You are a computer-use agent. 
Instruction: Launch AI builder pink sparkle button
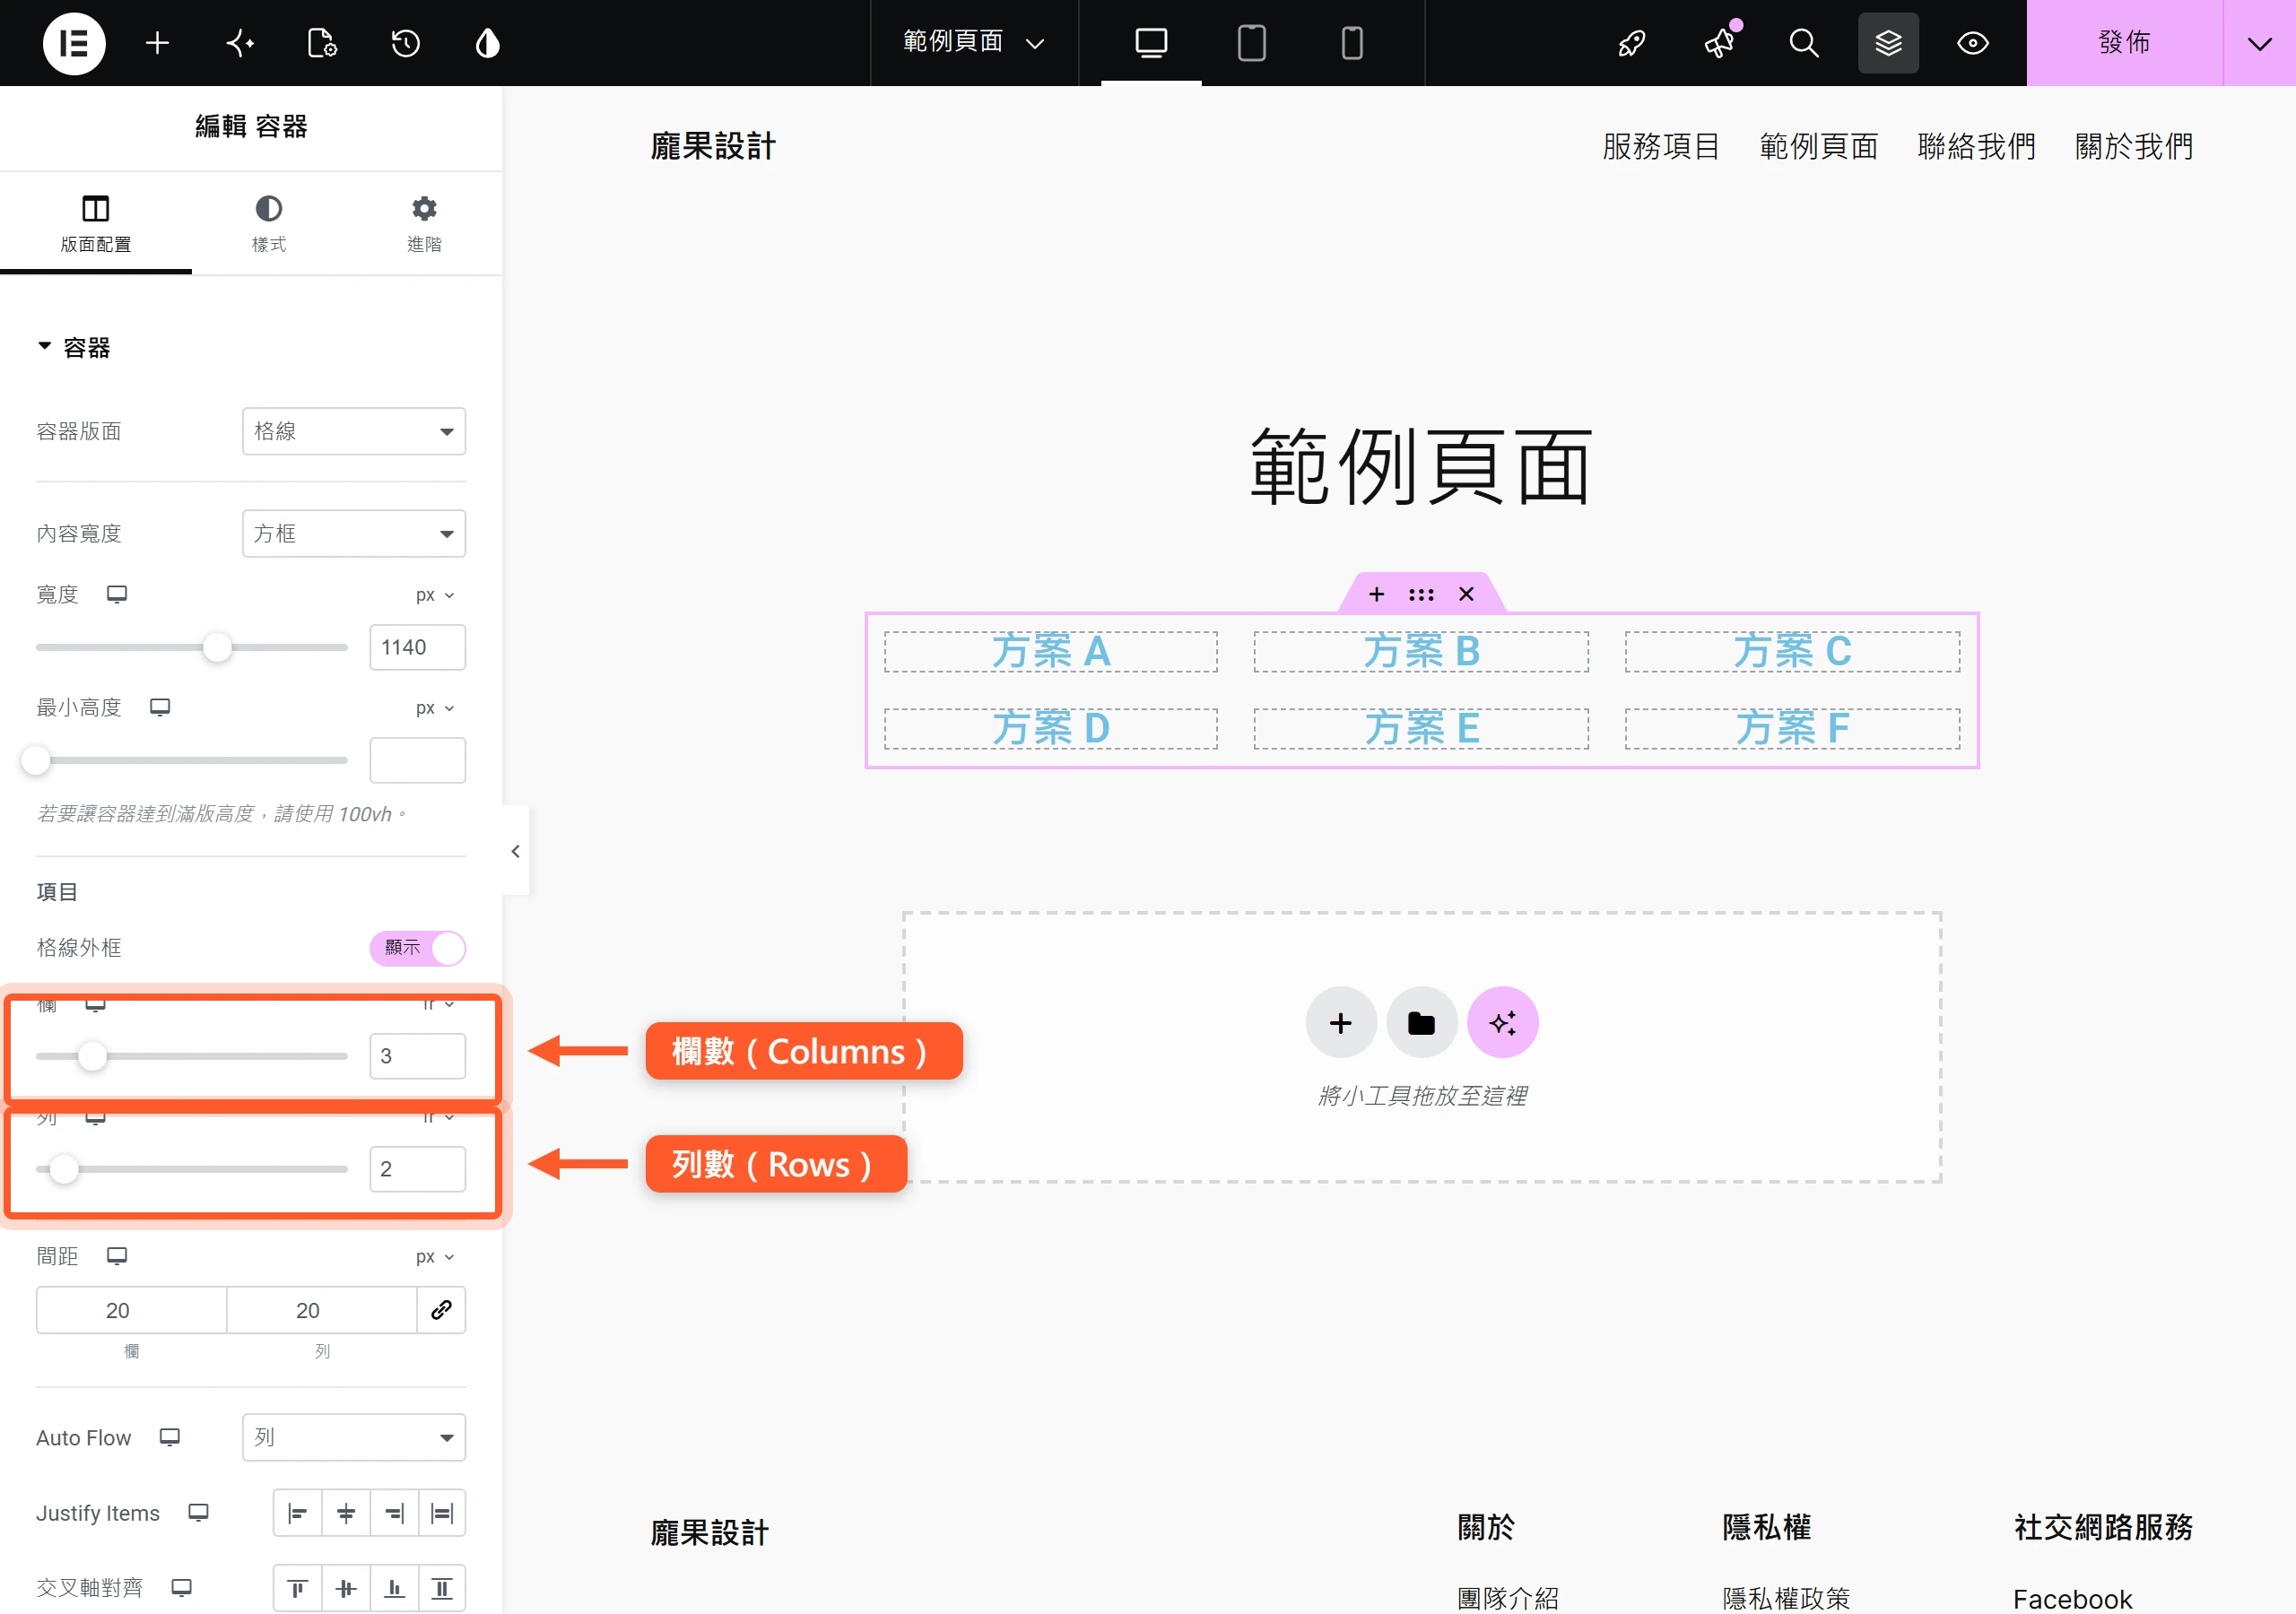(1502, 1022)
